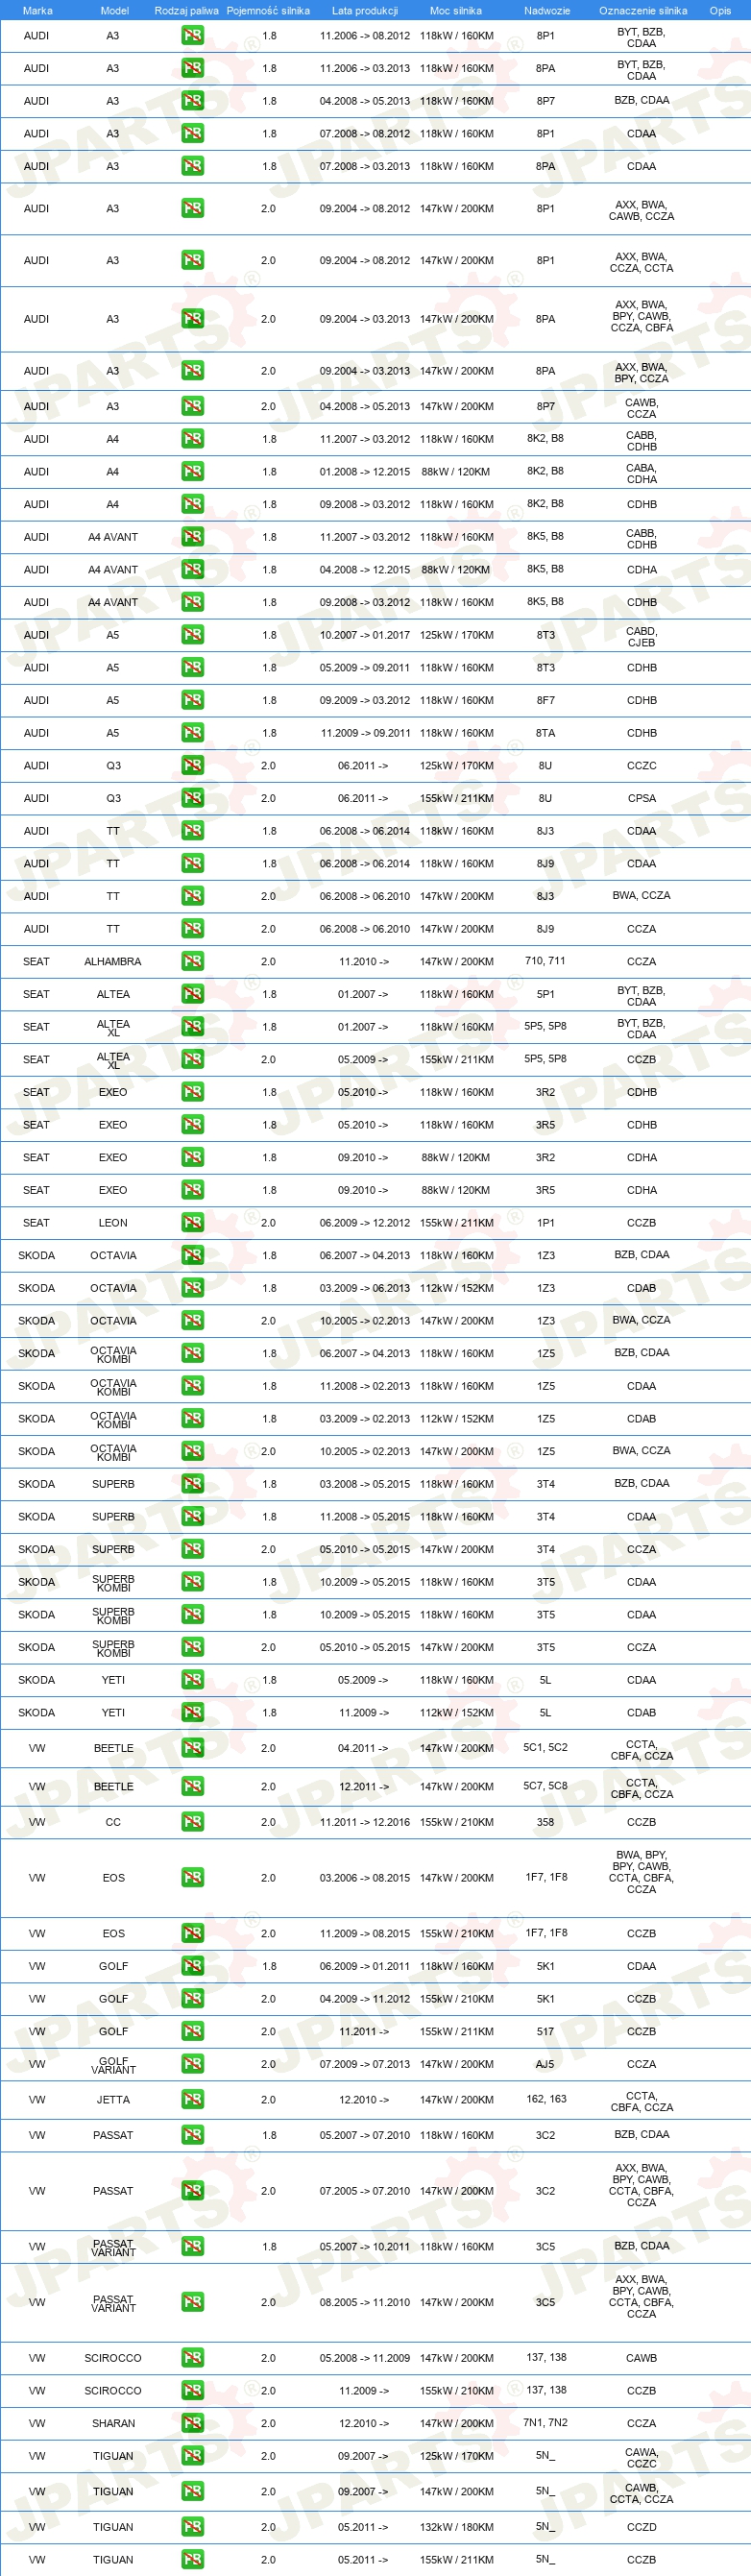The image size is (751, 2576).
Task: Select the JETTA model cell
Action: 113,2100
